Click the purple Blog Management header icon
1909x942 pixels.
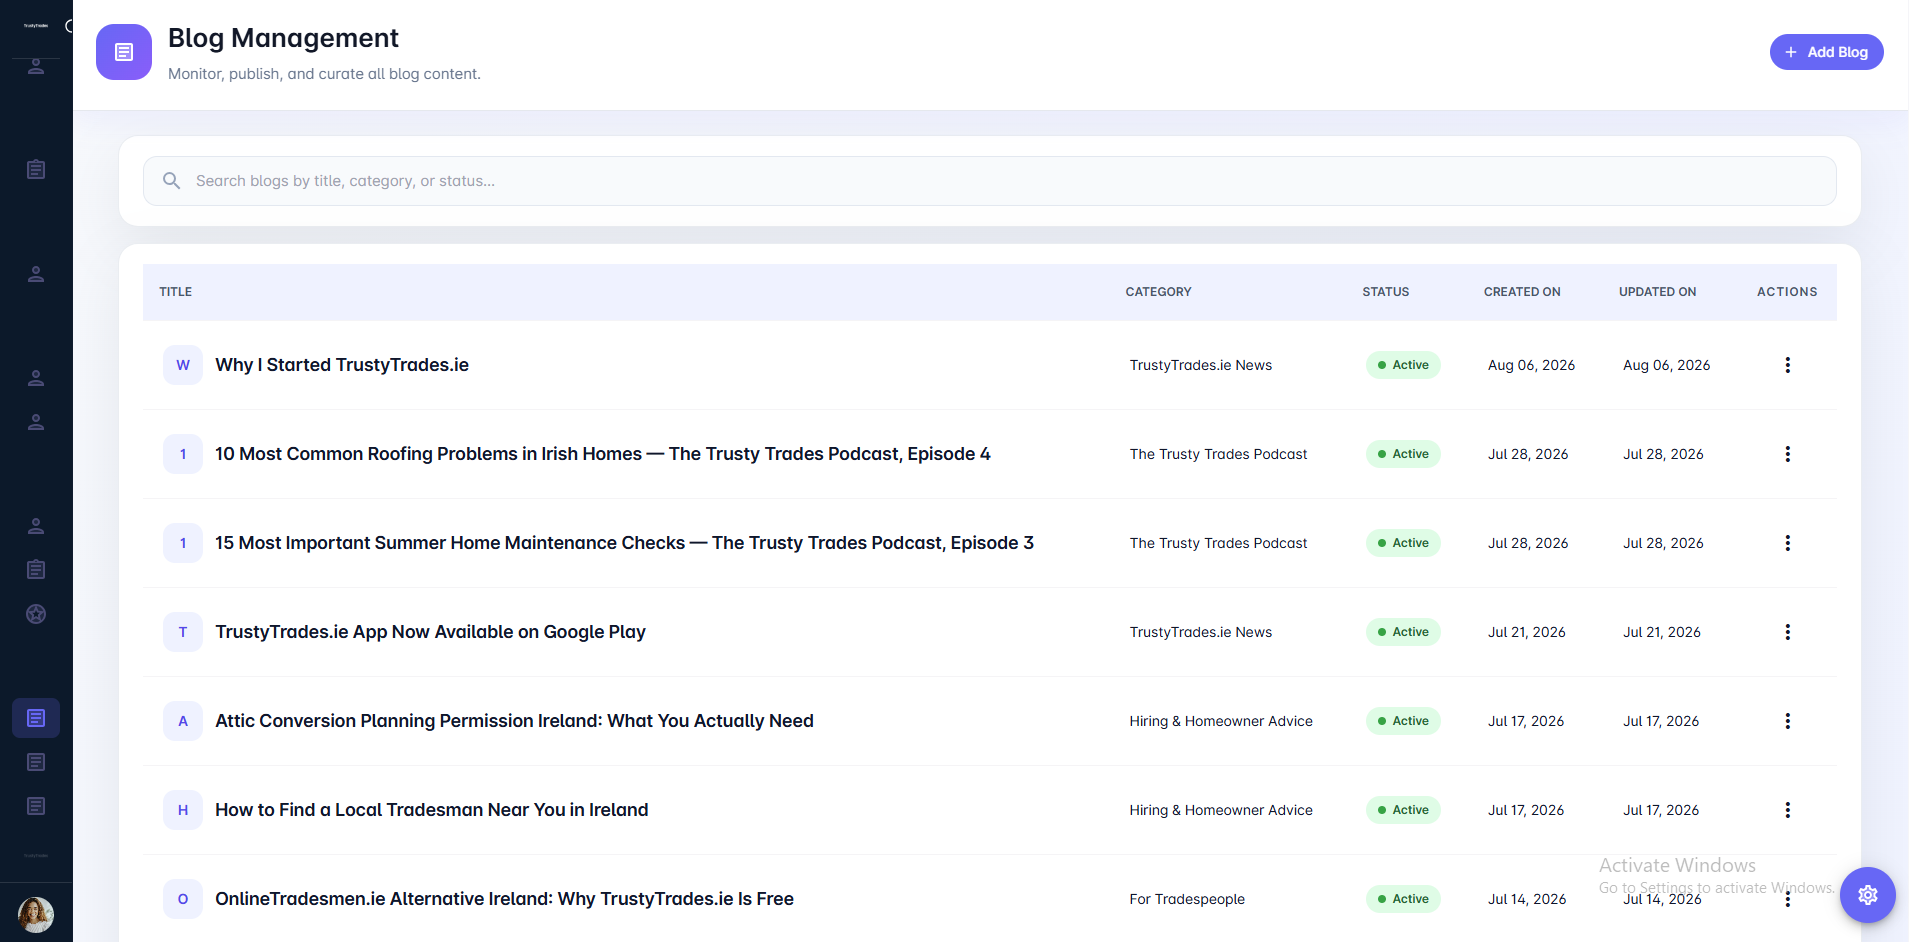[x=124, y=52]
